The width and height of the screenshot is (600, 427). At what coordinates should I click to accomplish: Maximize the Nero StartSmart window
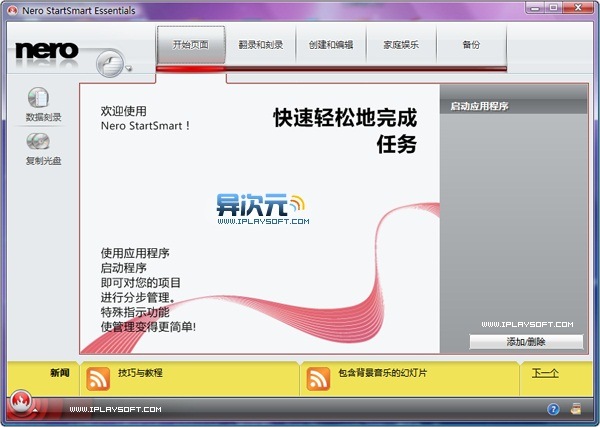(553, 8)
